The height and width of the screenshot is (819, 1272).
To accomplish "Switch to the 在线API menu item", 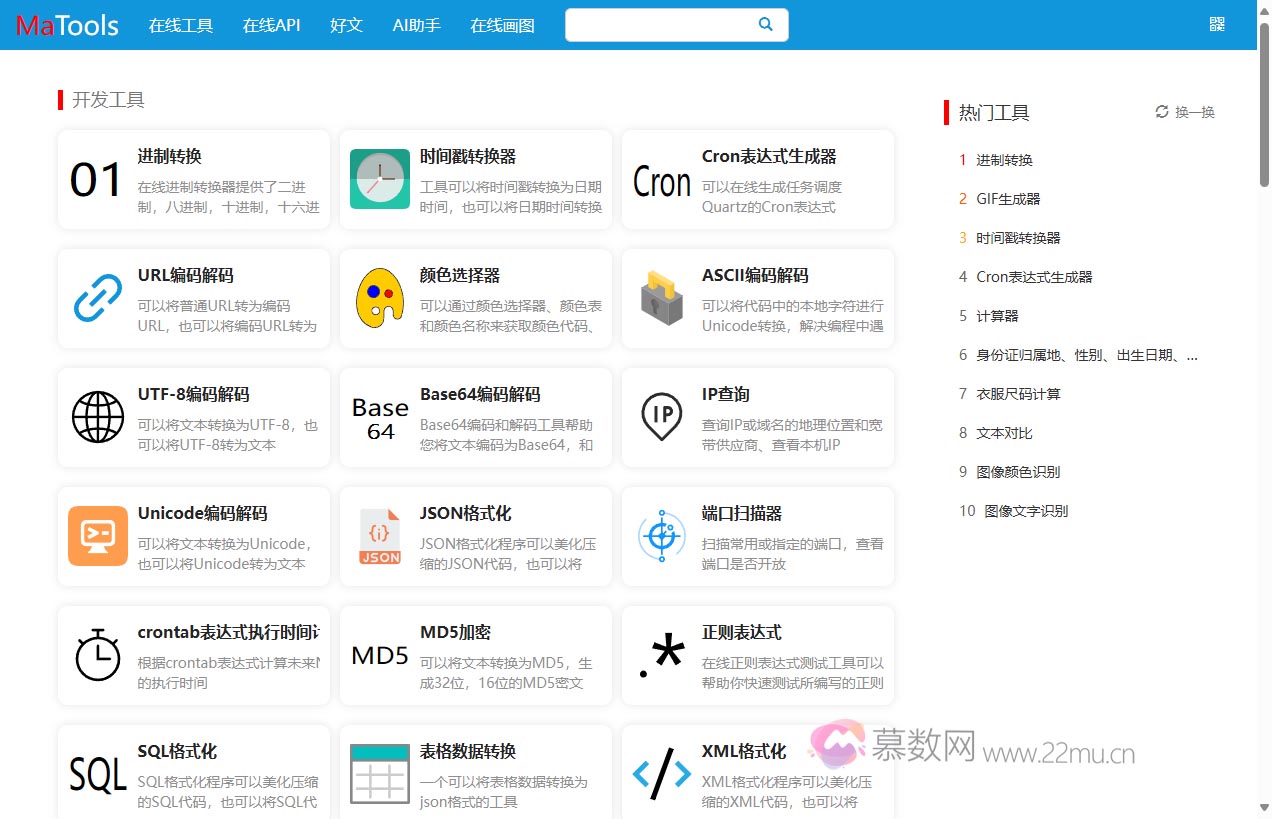I will (x=270, y=25).
